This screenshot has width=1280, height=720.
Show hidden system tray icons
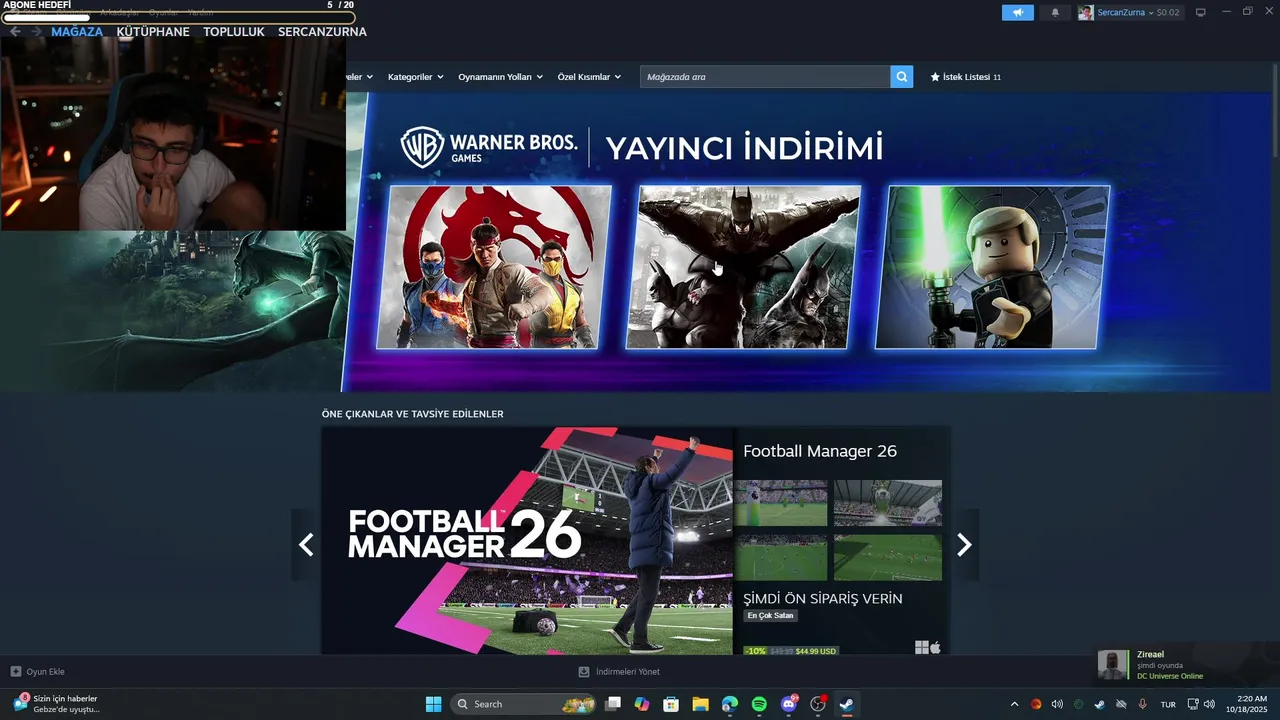(x=1014, y=704)
